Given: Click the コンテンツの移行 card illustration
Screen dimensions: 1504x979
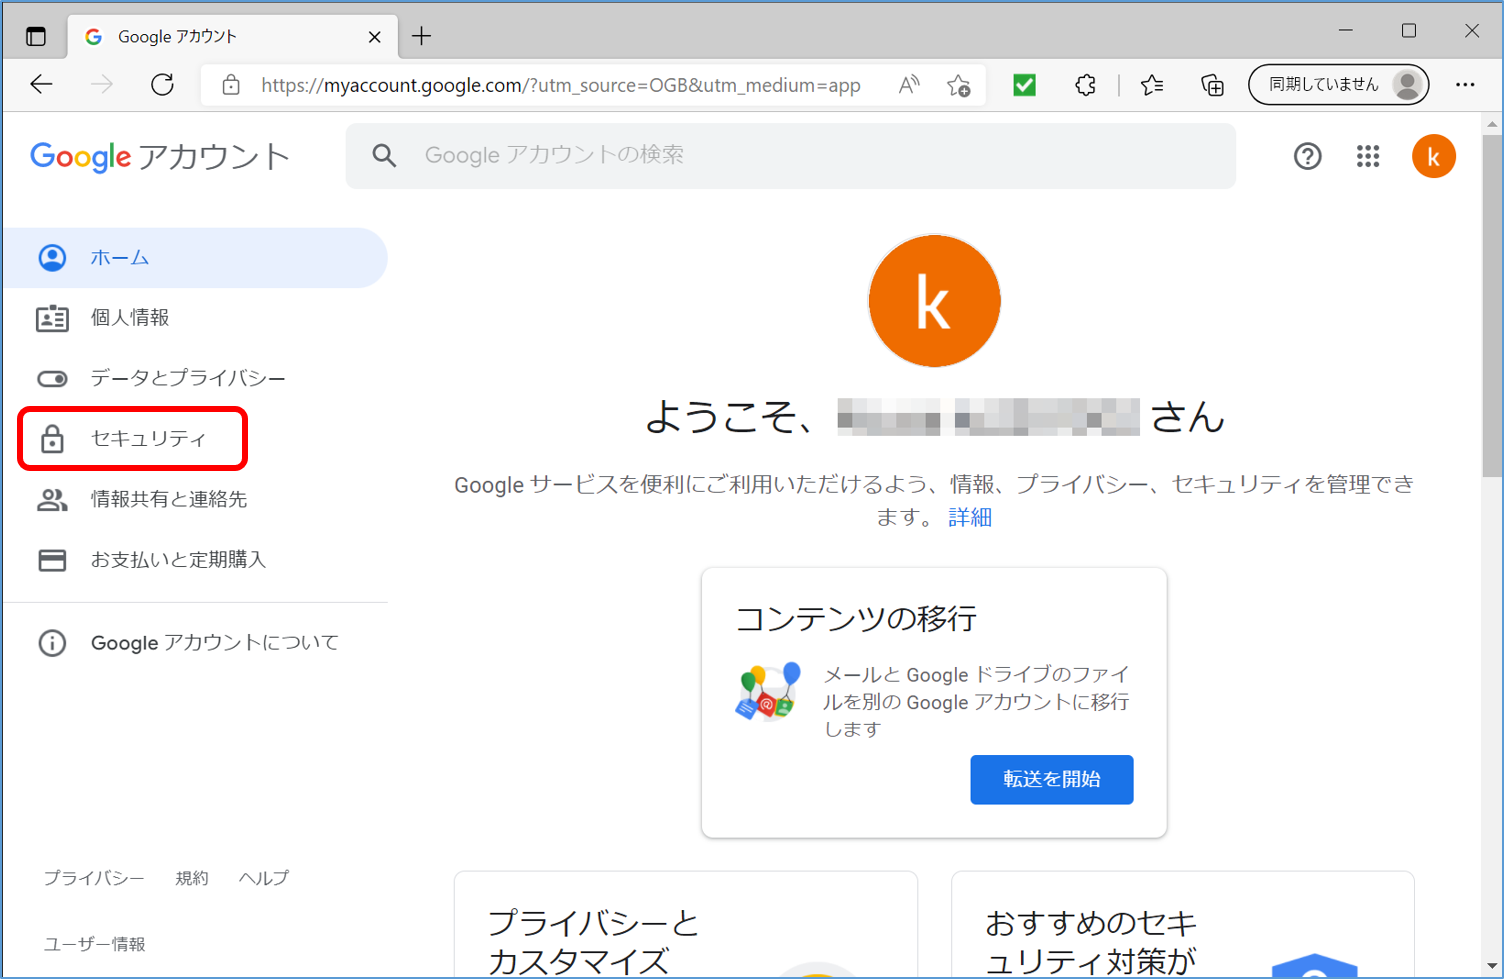Looking at the screenshot, I should pos(768,692).
